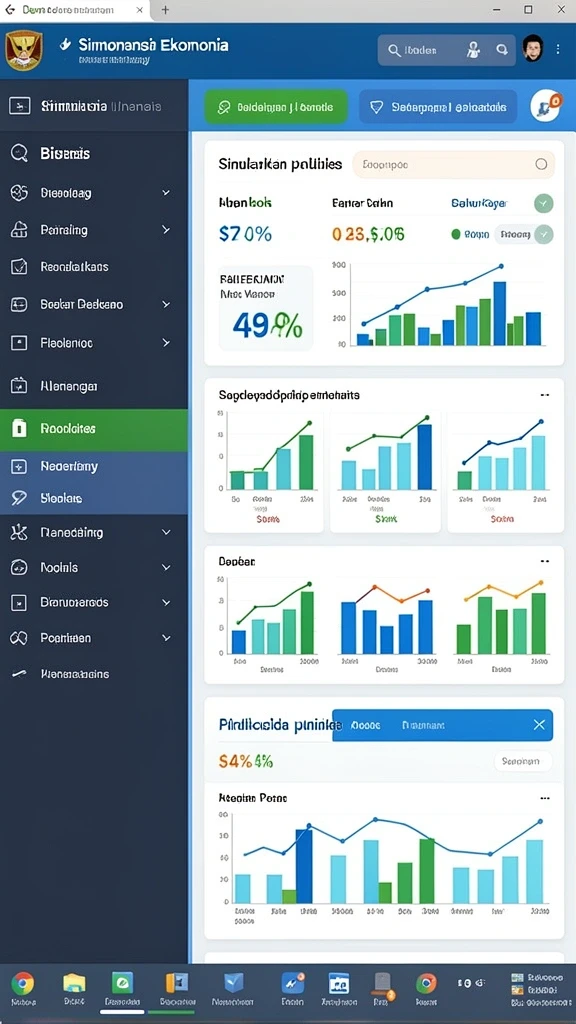
Task: Toggle the lower green checkmark switch on the pill
Action: (543, 234)
